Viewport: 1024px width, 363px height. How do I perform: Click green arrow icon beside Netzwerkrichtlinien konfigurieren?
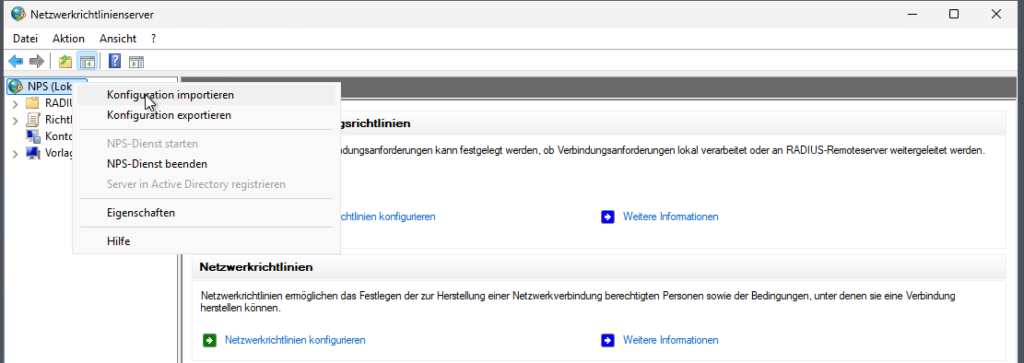210,340
